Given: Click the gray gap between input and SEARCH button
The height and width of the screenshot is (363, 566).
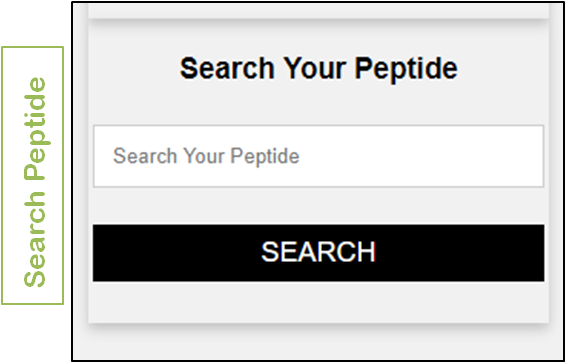Looking at the screenshot, I should [x=318, y=206].
